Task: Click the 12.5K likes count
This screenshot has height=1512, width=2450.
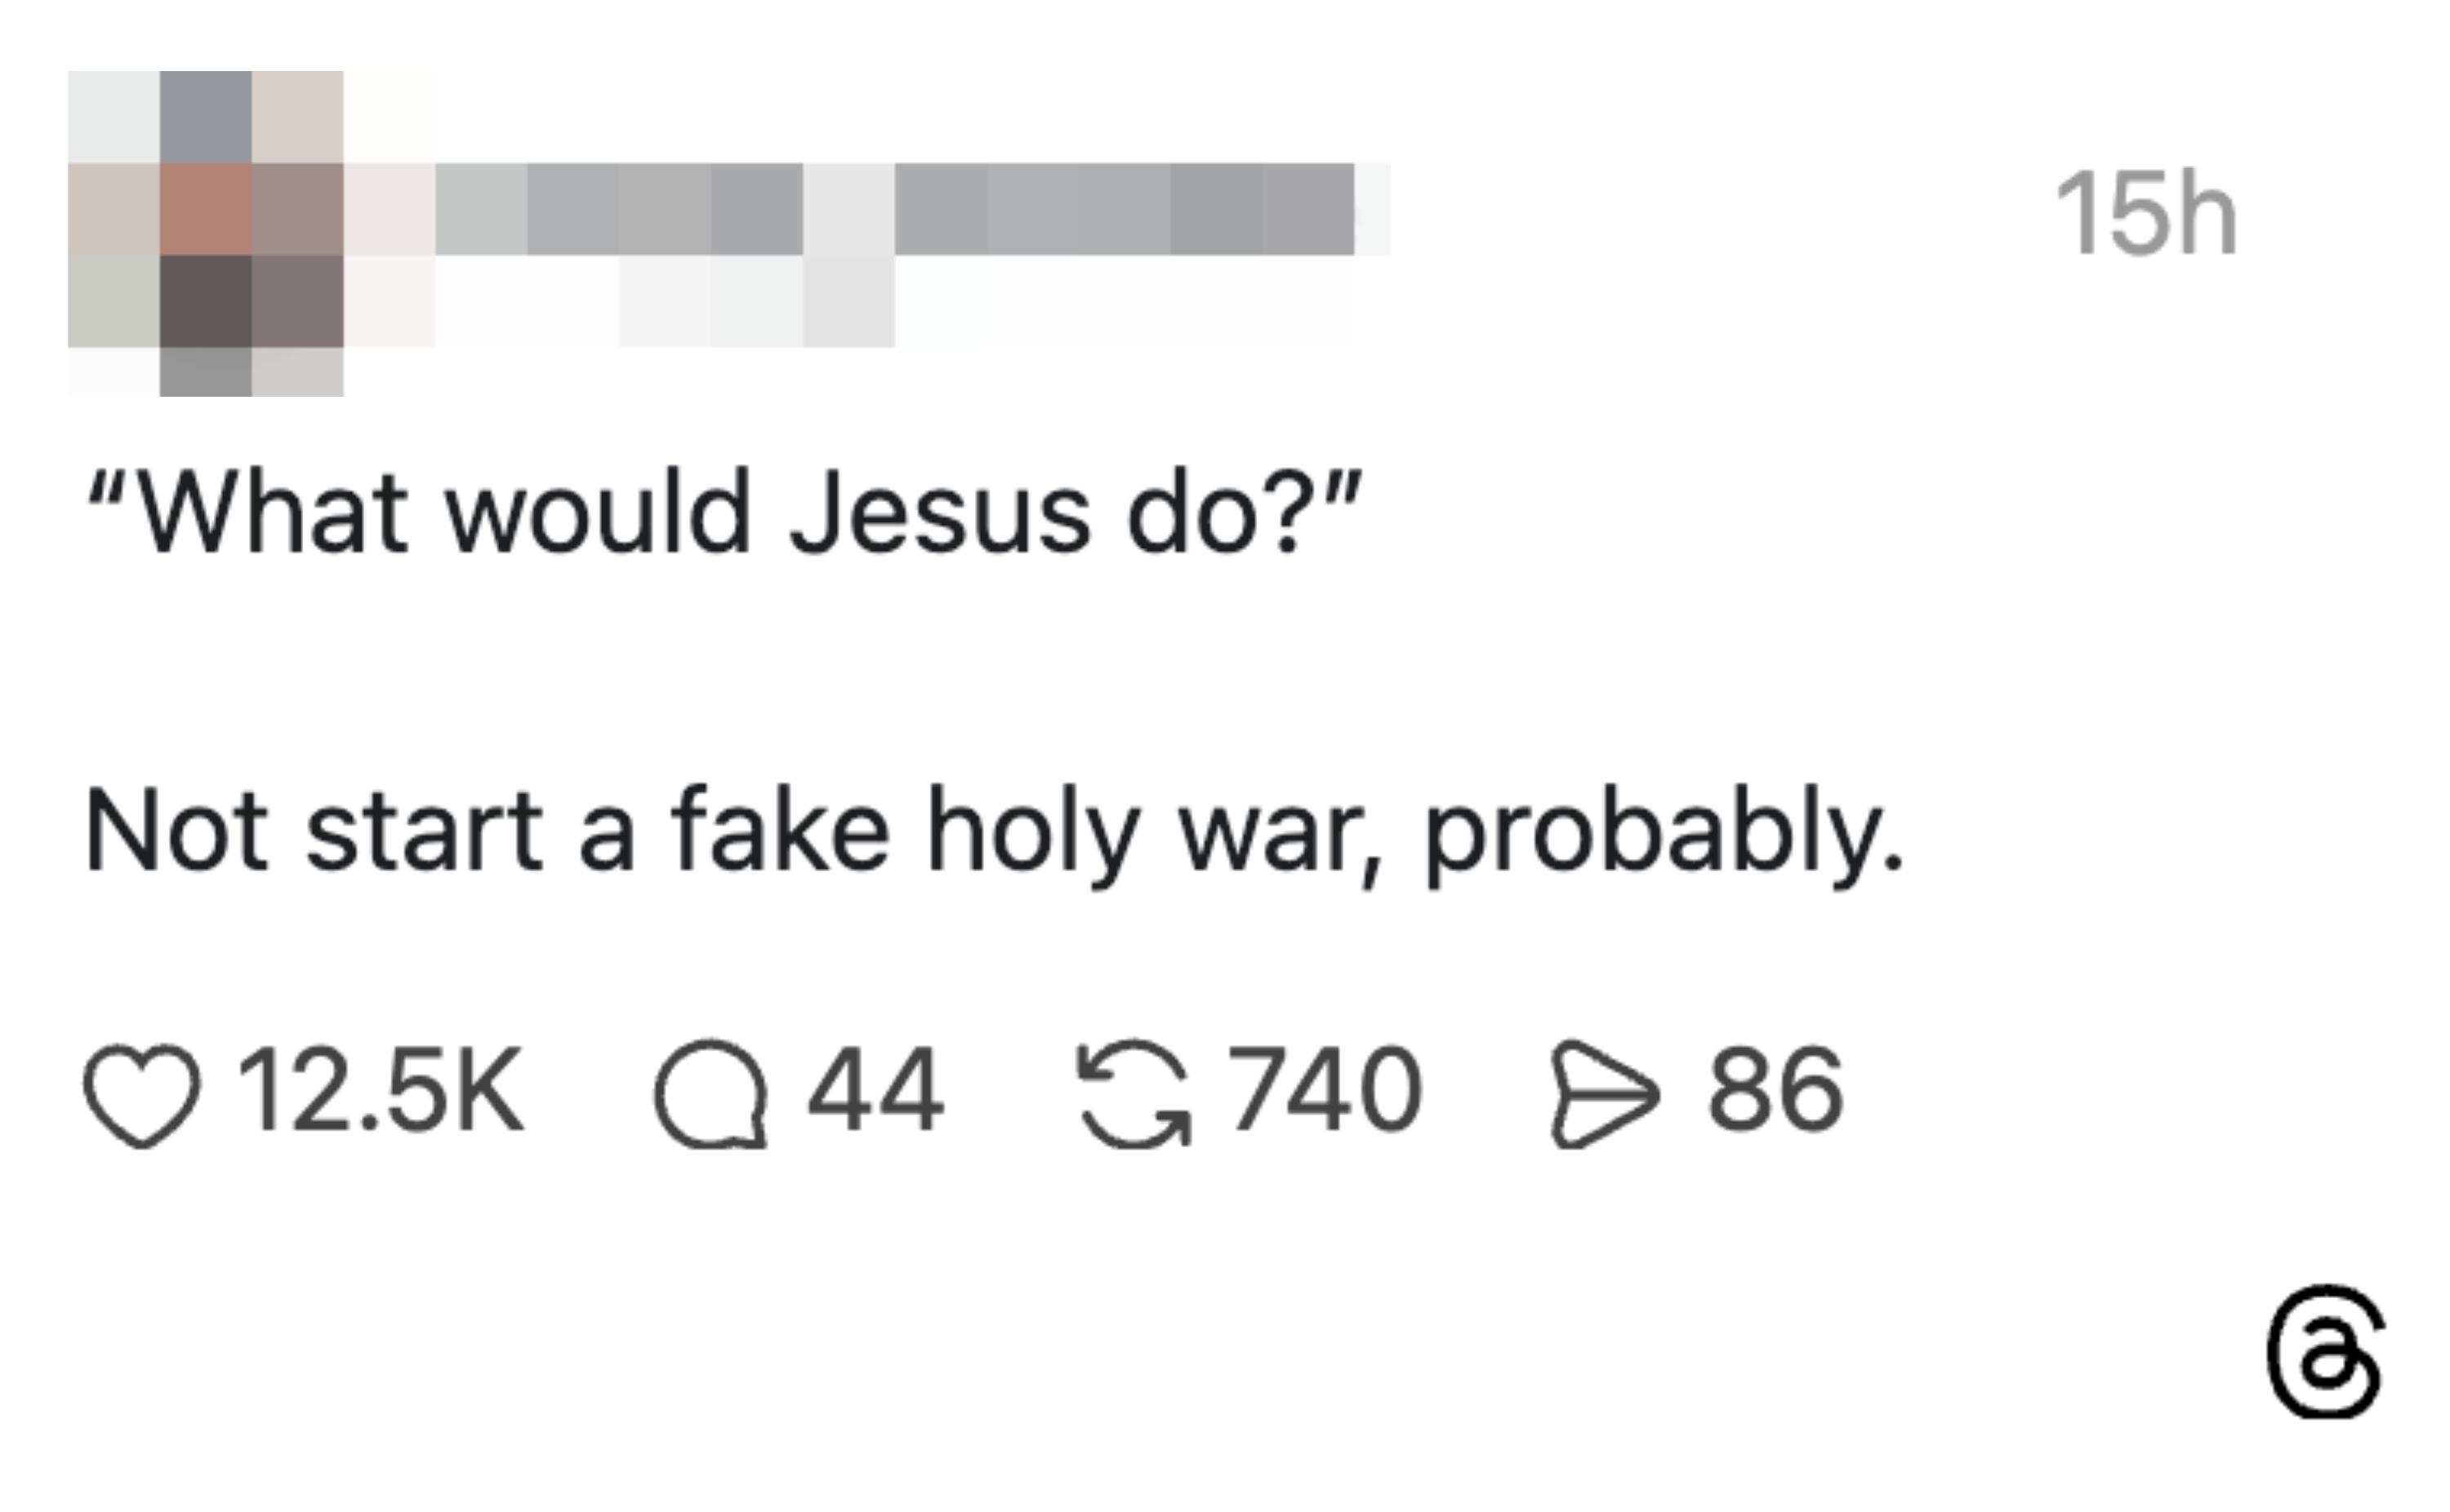Action: pyautogui.click(x=380, y=1090)
